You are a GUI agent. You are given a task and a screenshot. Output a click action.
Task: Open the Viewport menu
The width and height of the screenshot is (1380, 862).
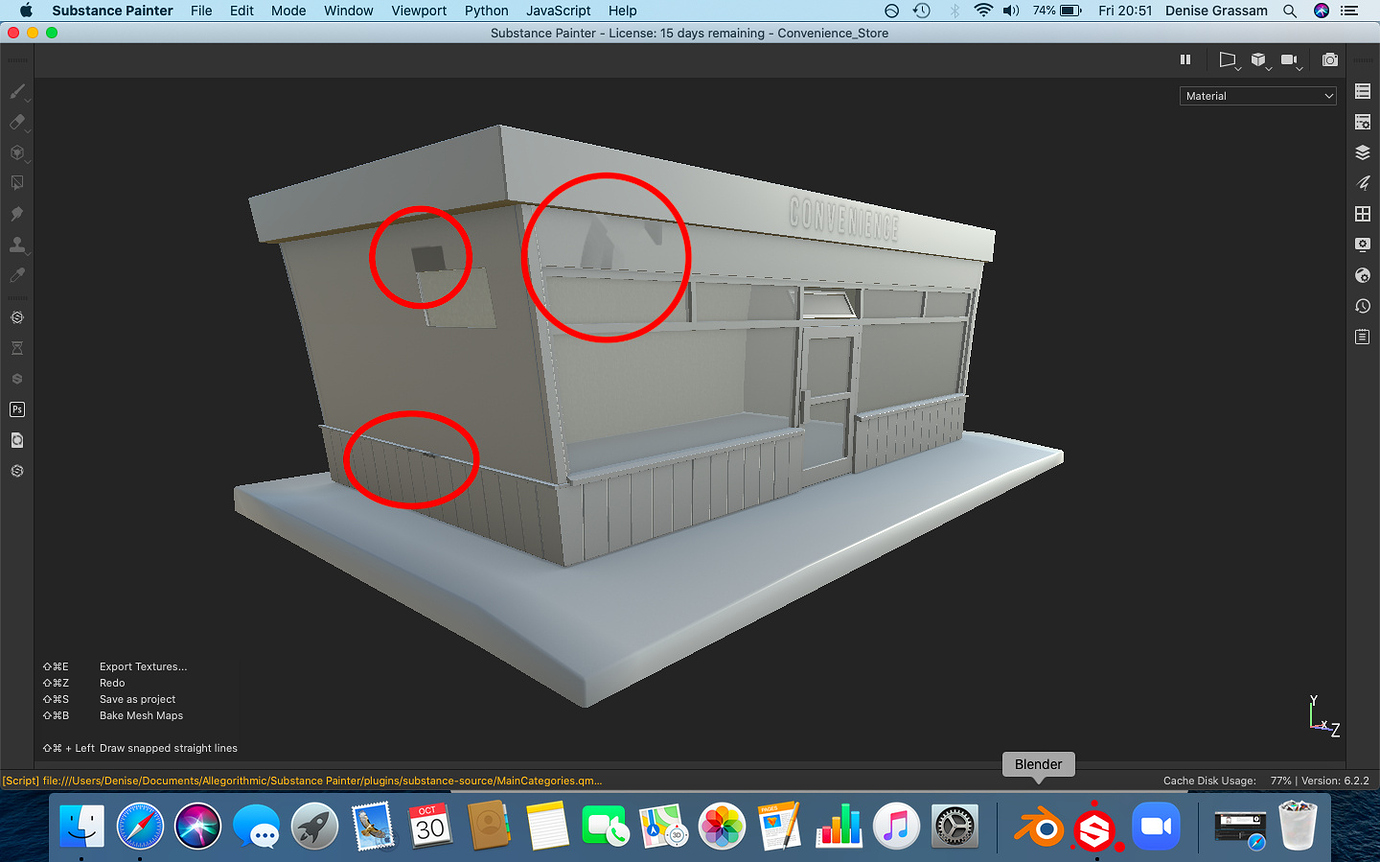pos(418,11)
